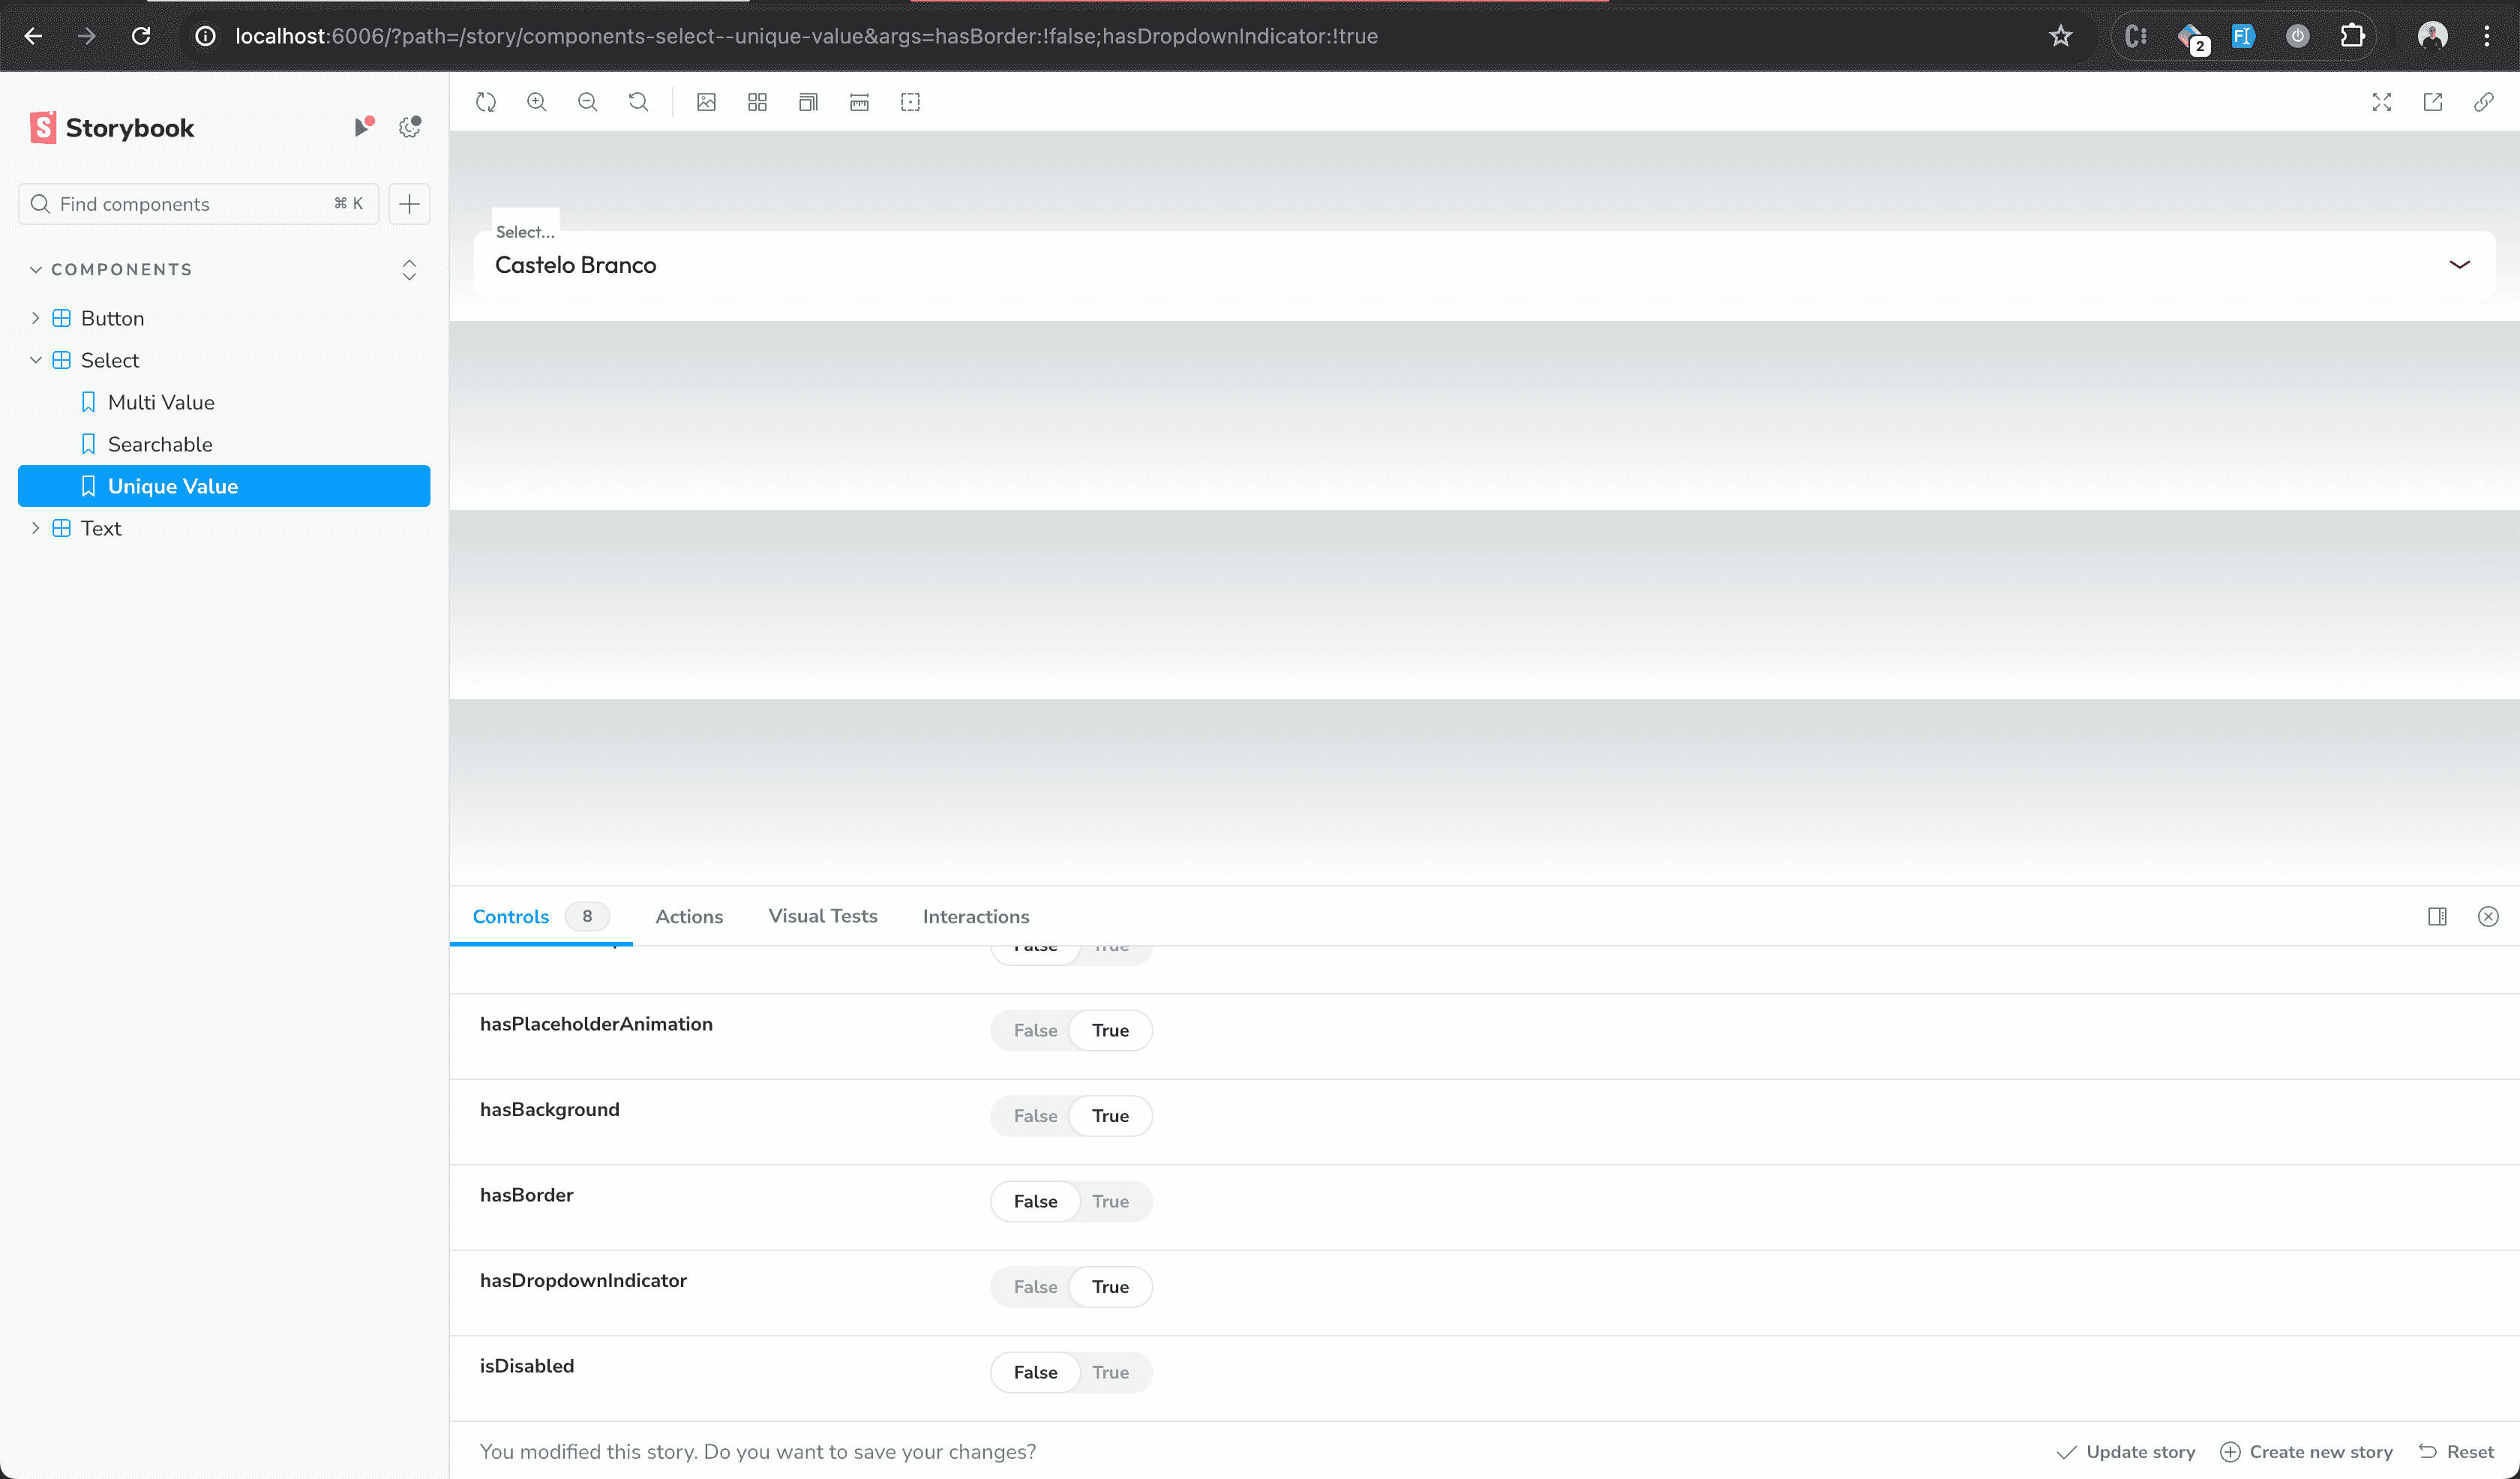2520x1479 pixels.
Task: Expand the Button component tree
Action: point(36,318)
